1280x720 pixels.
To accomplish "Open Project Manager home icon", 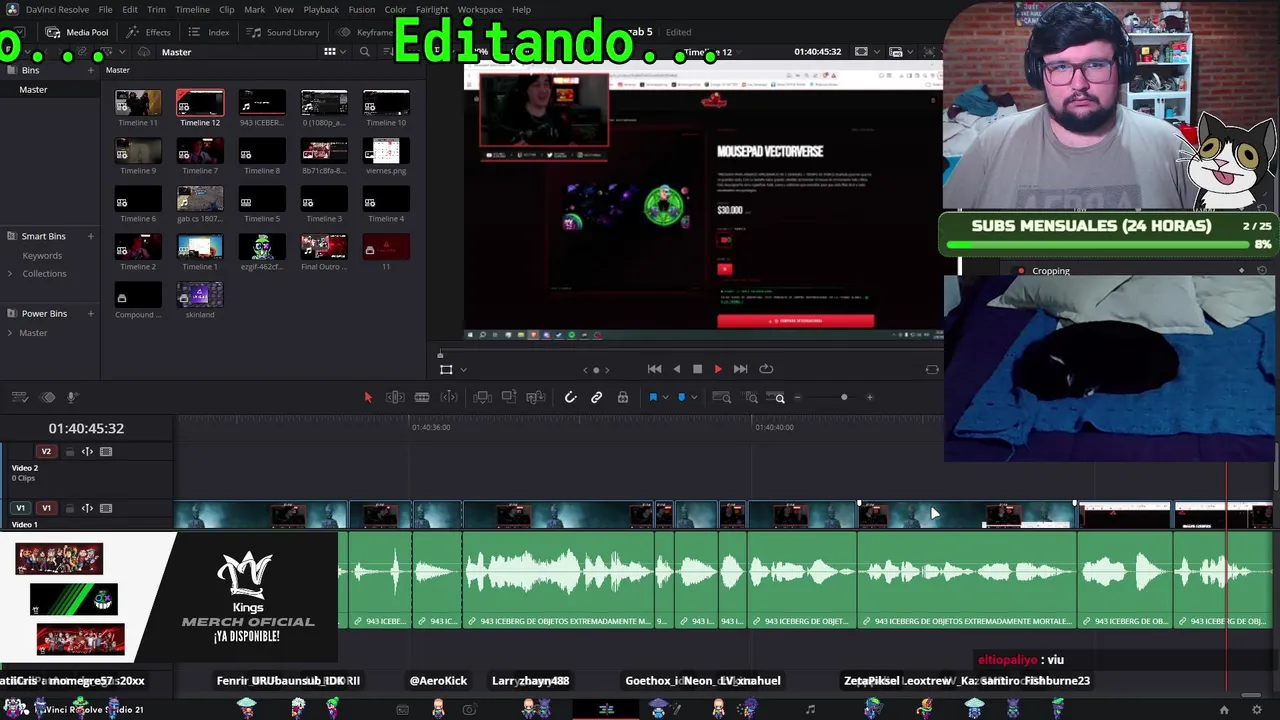I will click(1224, 710).
